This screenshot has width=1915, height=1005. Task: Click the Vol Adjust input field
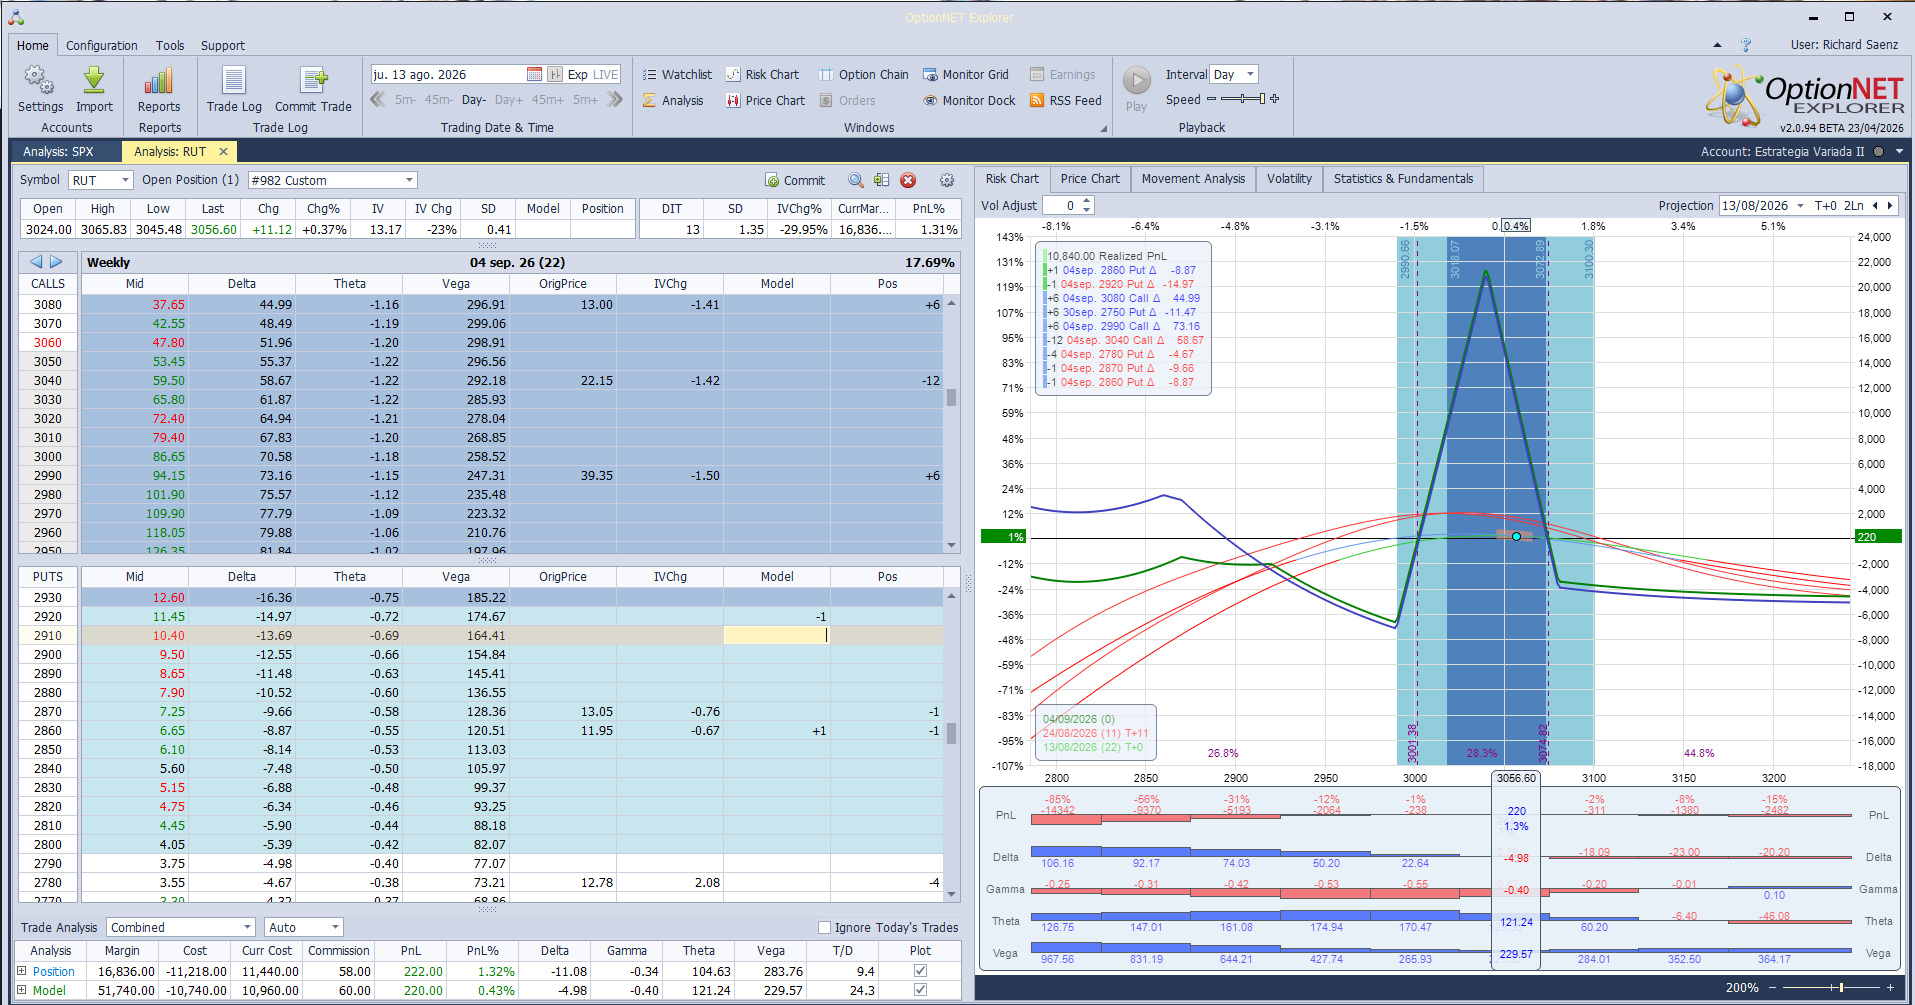pos(1061,206)
